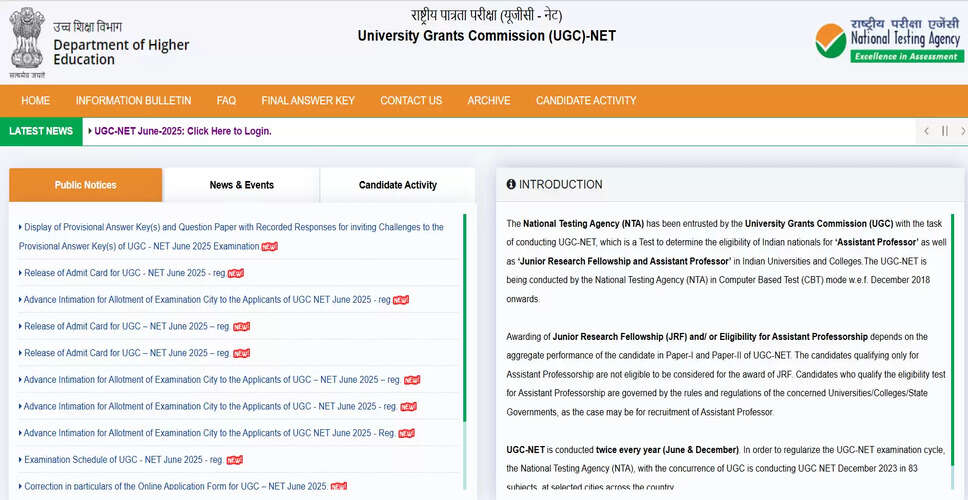Open the HOME menu item
Screen dimensions: 968x500
[35, 101]
